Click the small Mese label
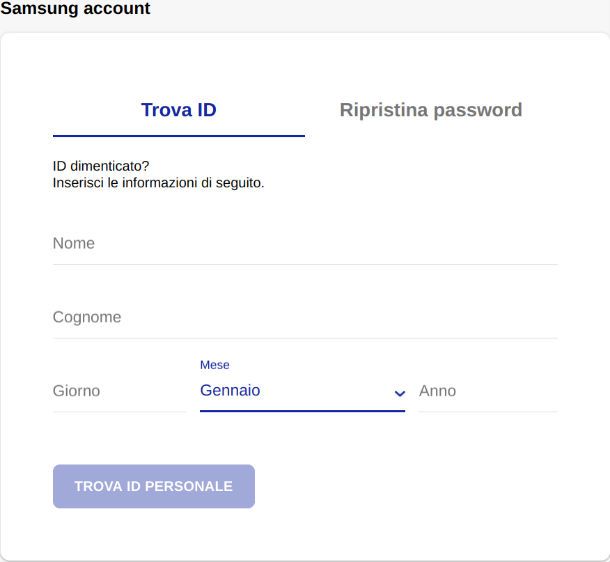Screen dimensions: 610x562 (215, 366)
